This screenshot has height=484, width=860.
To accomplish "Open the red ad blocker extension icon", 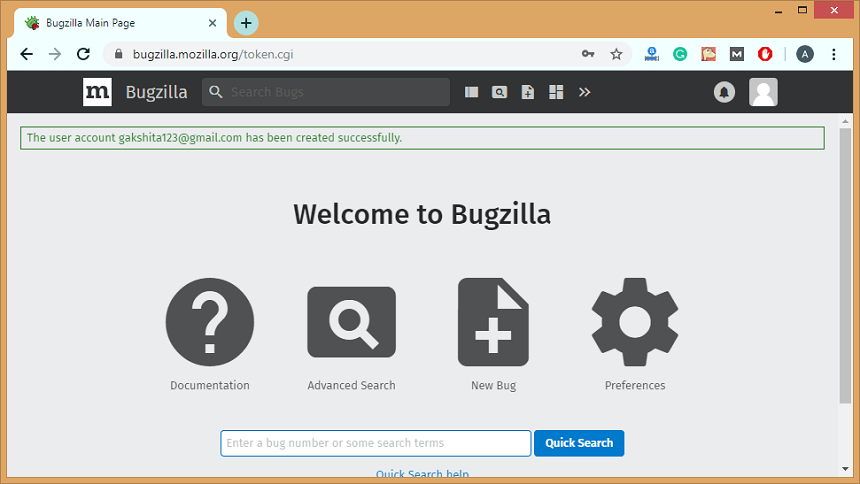I will click(x=765, y=54).
